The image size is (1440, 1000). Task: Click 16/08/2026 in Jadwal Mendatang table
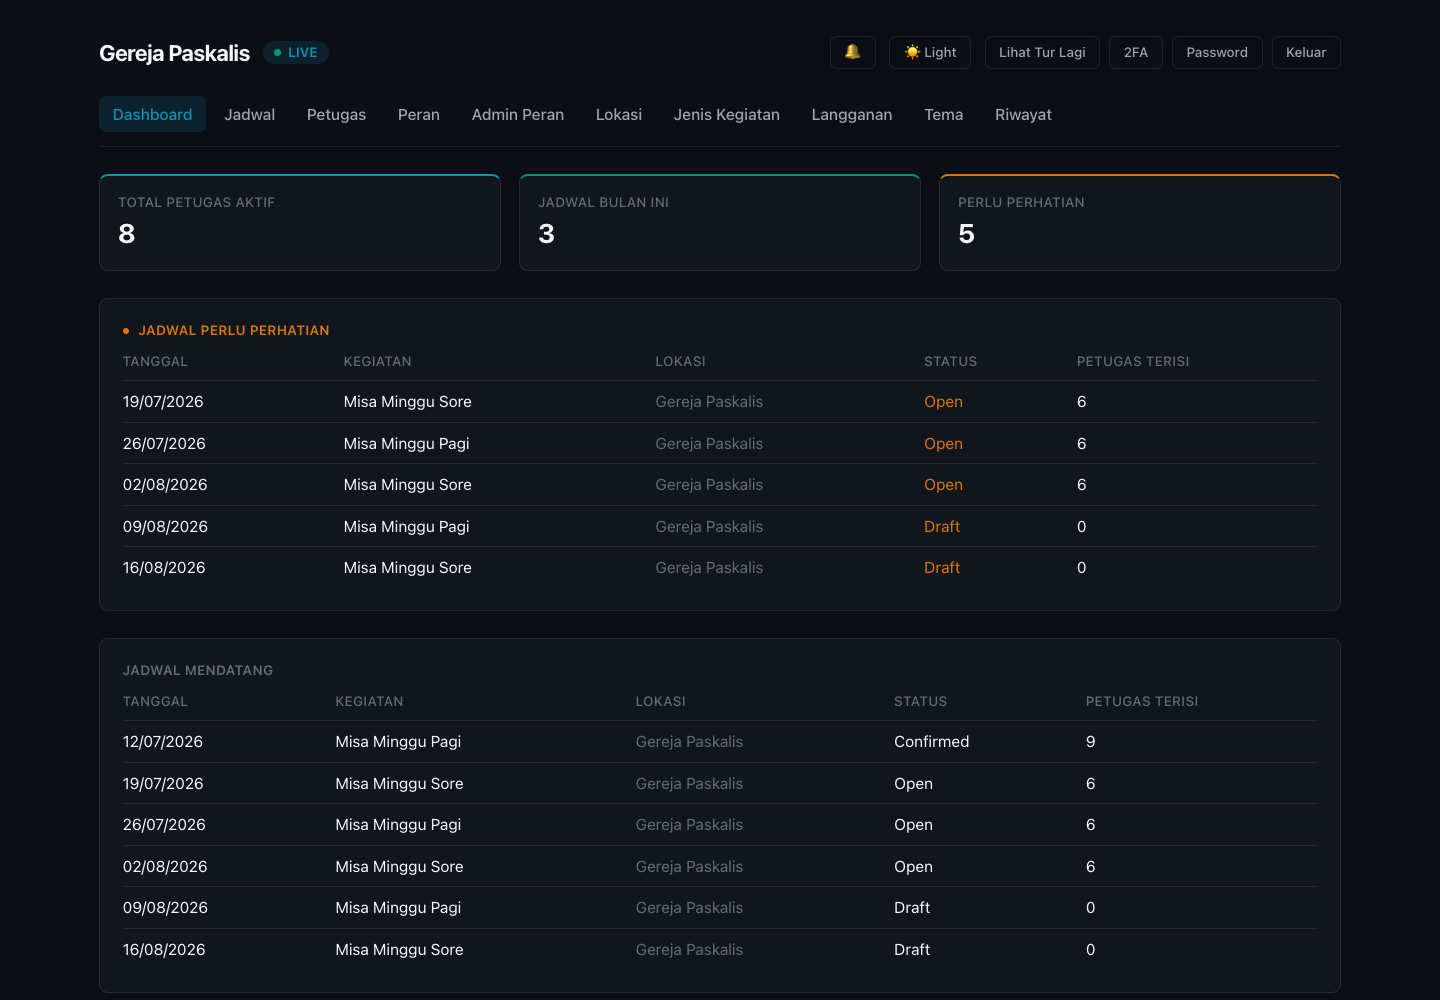coord(164,950)
